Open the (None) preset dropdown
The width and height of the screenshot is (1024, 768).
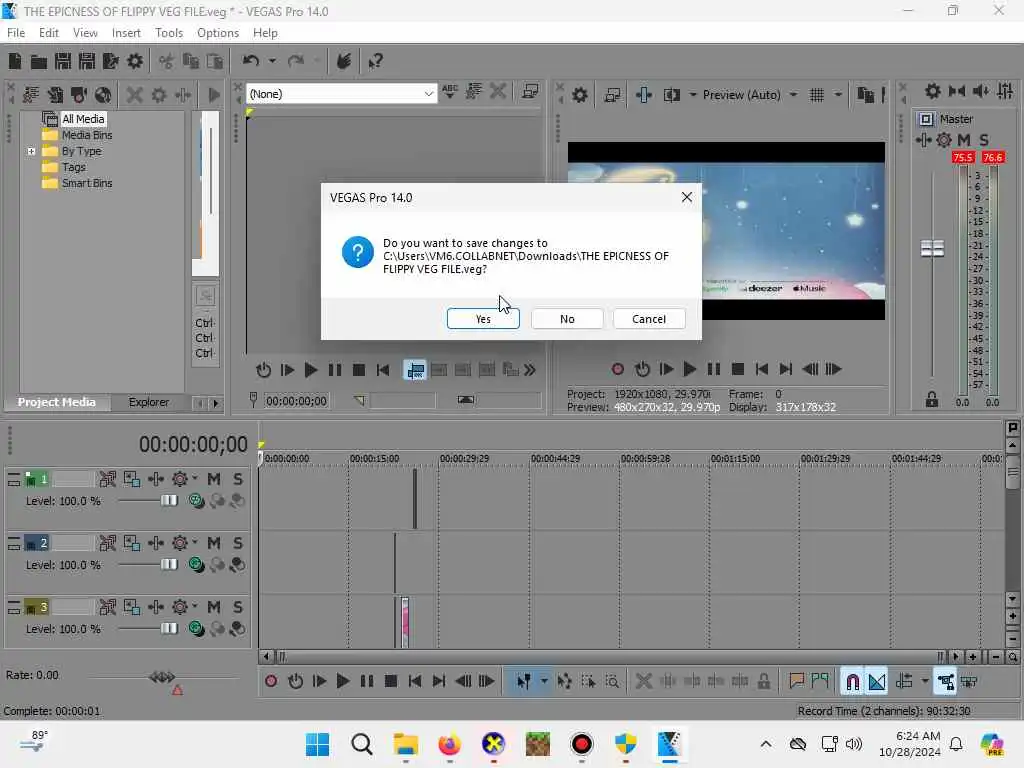(342, 94)
